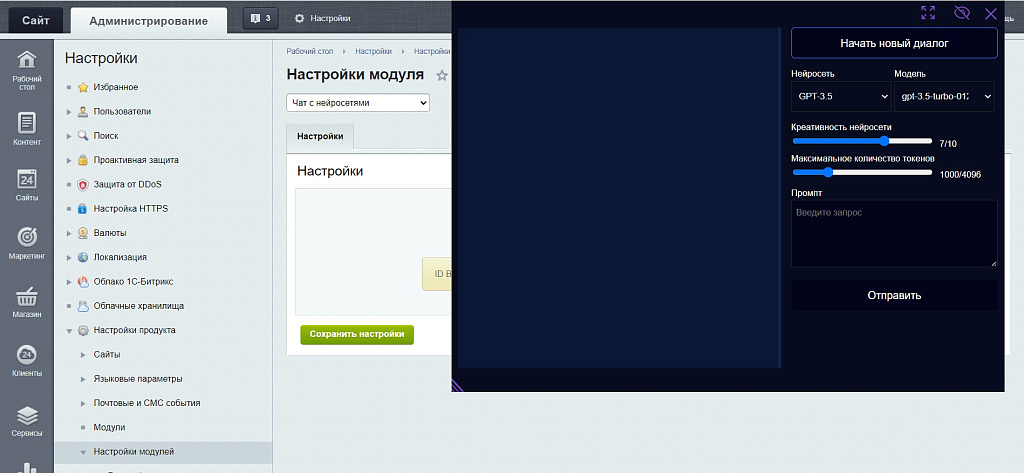Image resolution: width=1024 pixels, height=473 pixels.
Task: Open the Клиенты sidebar icon
Action: click(x=27, y=360)
